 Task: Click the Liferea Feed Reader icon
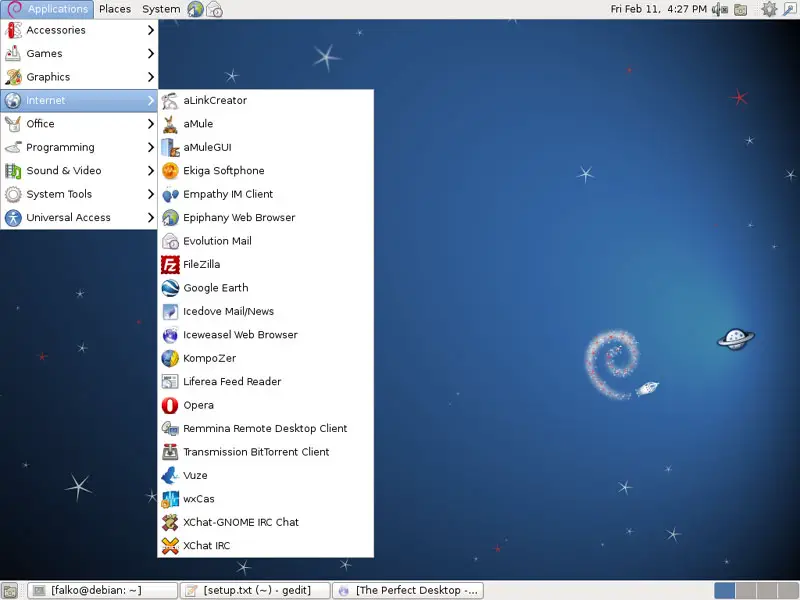[x=170, y=382]
